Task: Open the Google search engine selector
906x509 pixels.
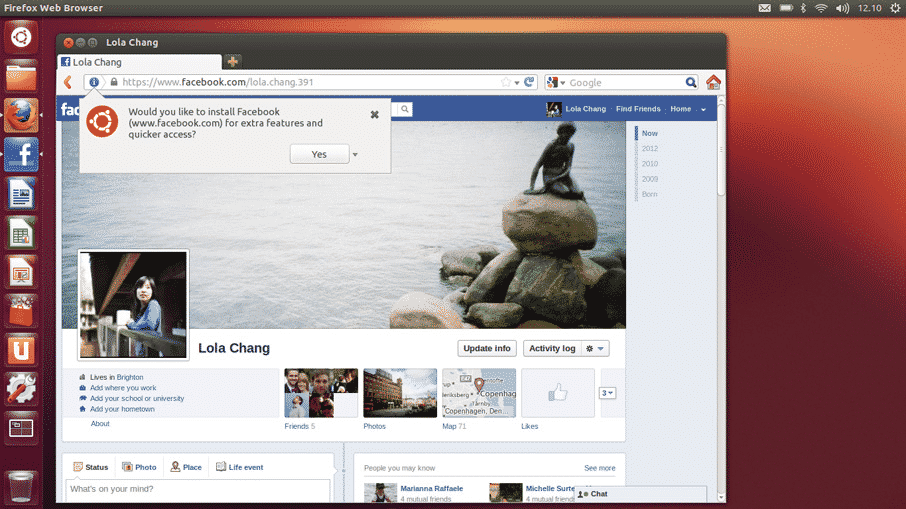Action: (x=556, y=83)
